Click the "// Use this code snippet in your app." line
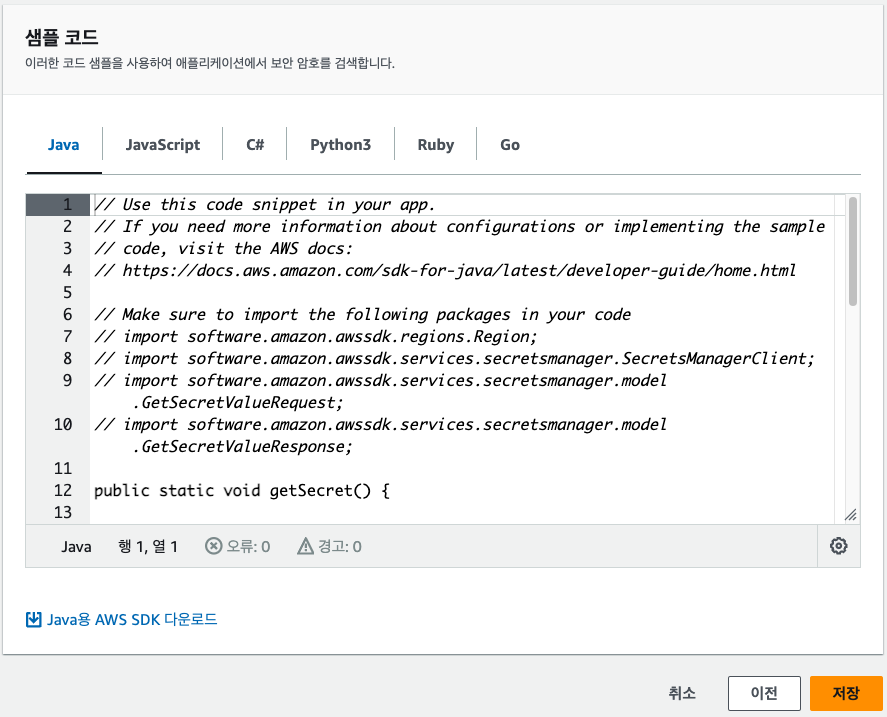 (x=265, y=204)
